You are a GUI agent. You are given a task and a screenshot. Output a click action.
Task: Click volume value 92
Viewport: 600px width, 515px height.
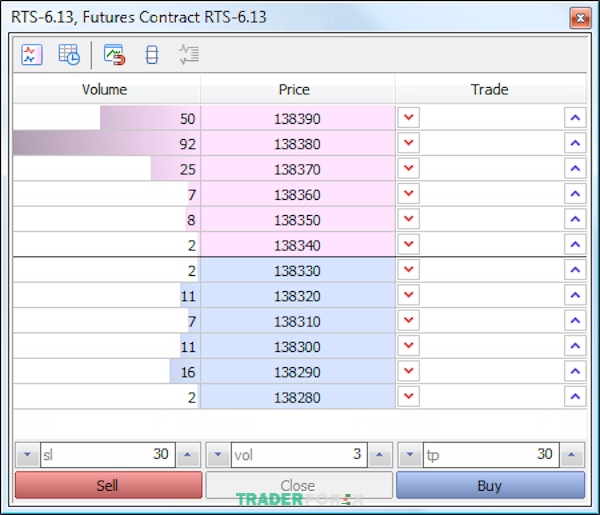point(187,144)
